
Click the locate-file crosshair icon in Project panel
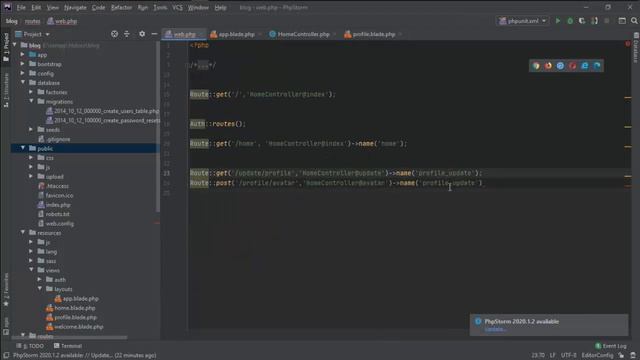tap(114, 34)
